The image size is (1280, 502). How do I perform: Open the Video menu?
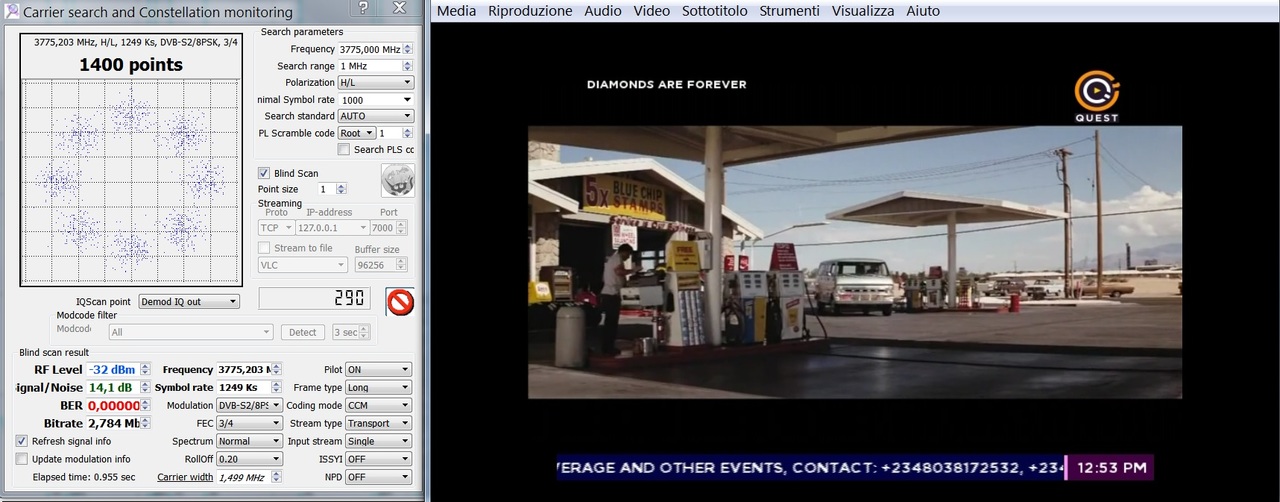tap(652, 11)
